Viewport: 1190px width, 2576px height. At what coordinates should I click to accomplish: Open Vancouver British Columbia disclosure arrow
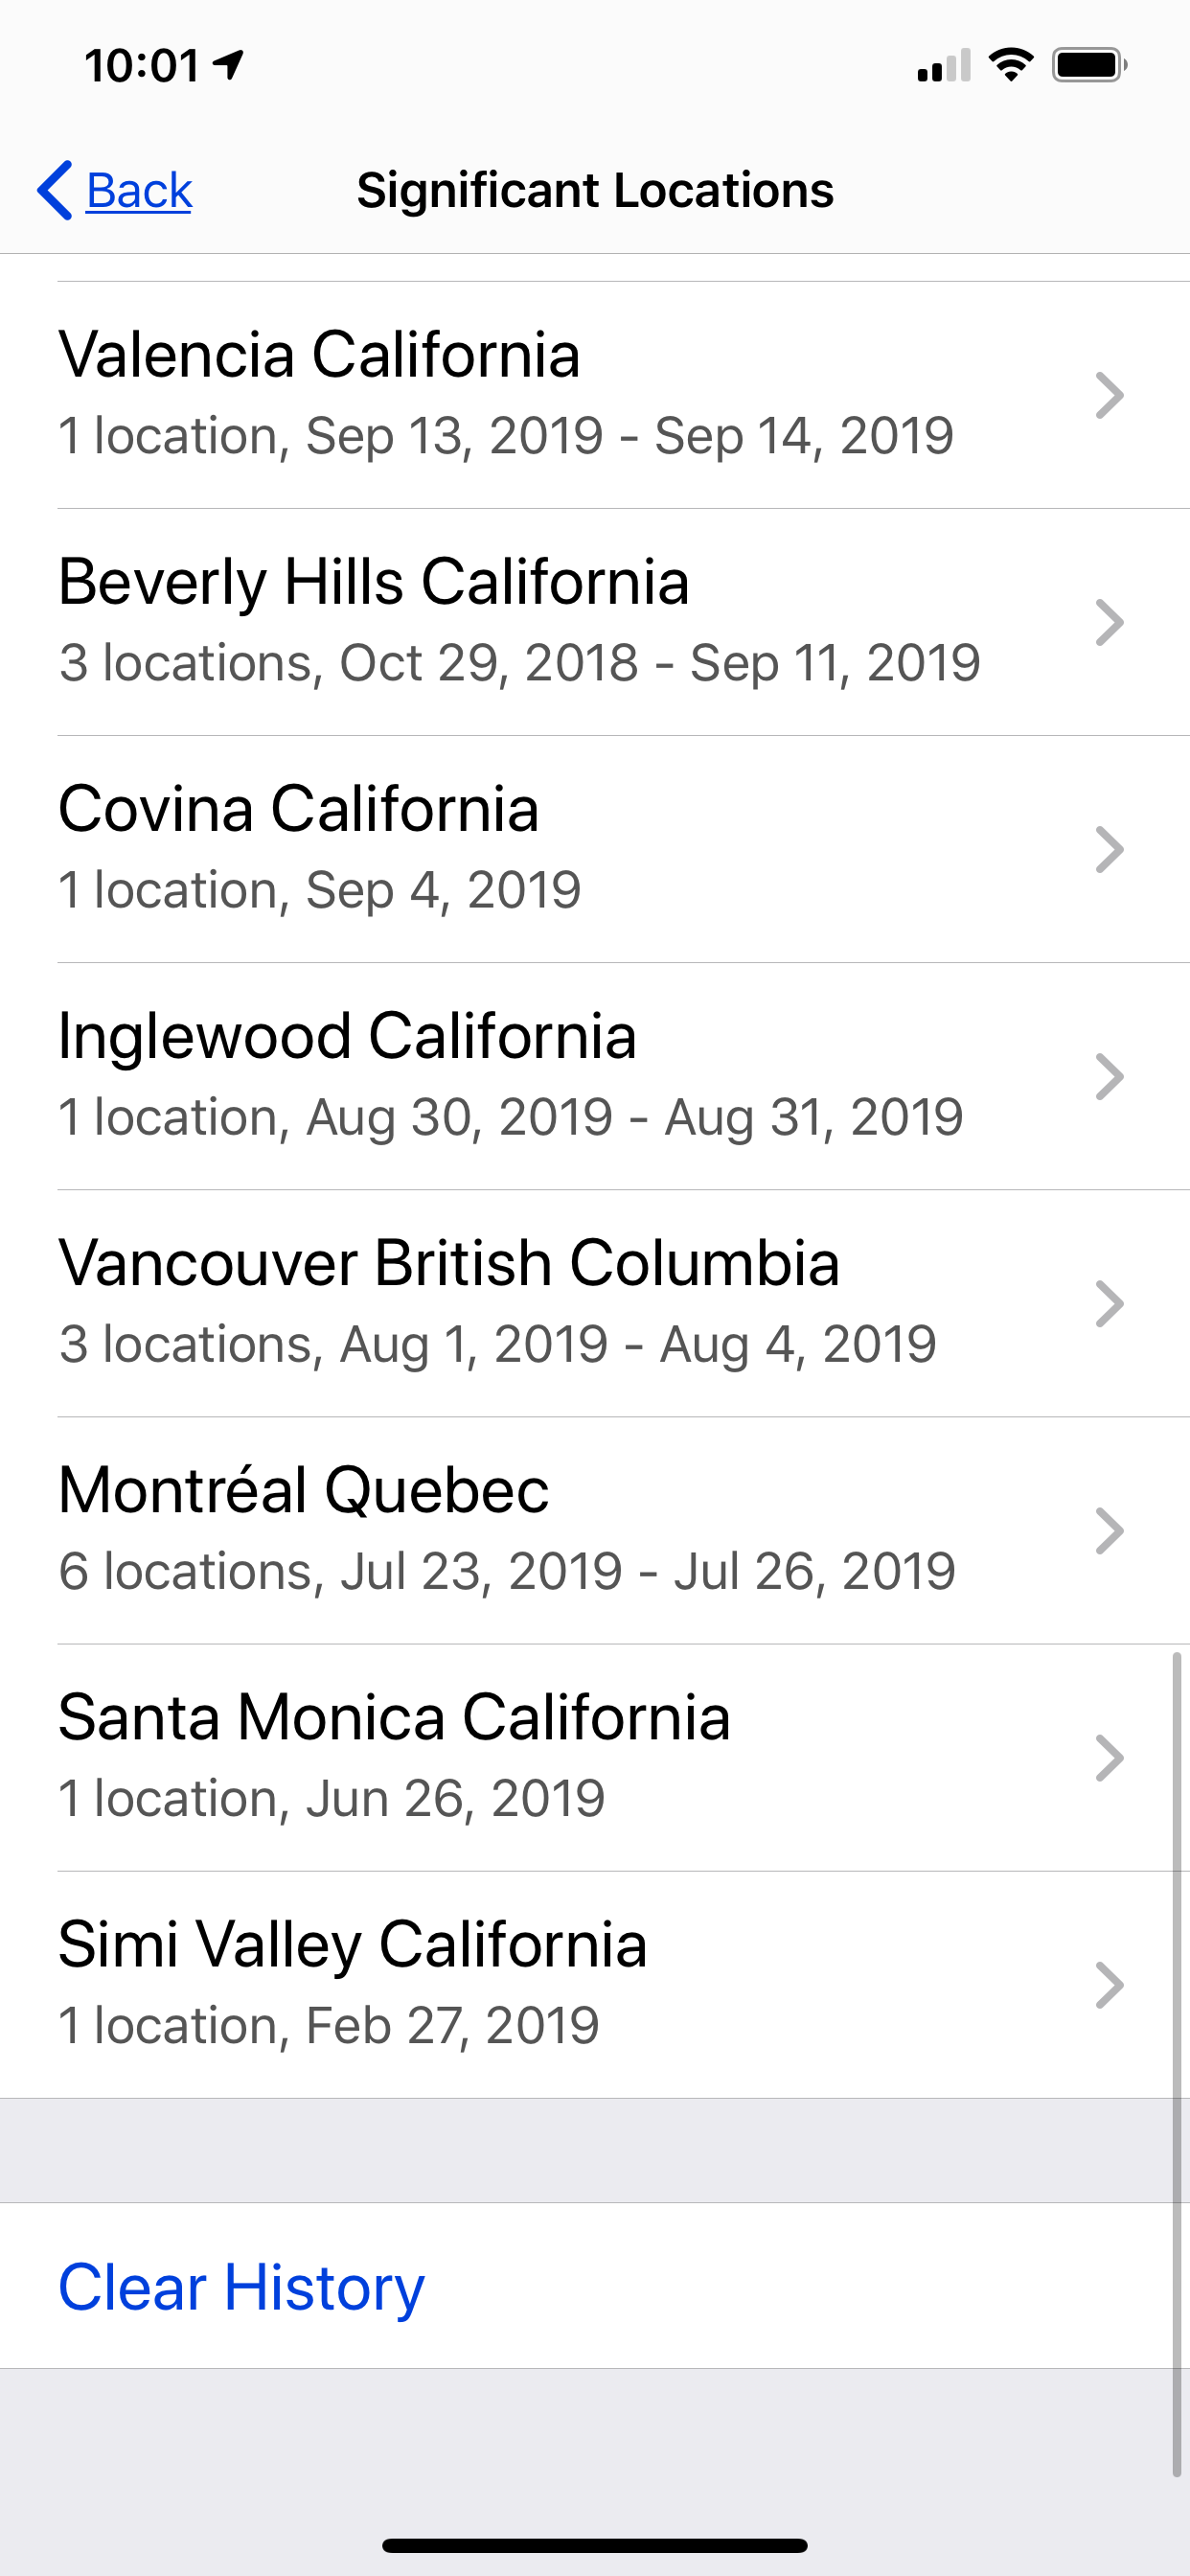pos(1109,1303)
